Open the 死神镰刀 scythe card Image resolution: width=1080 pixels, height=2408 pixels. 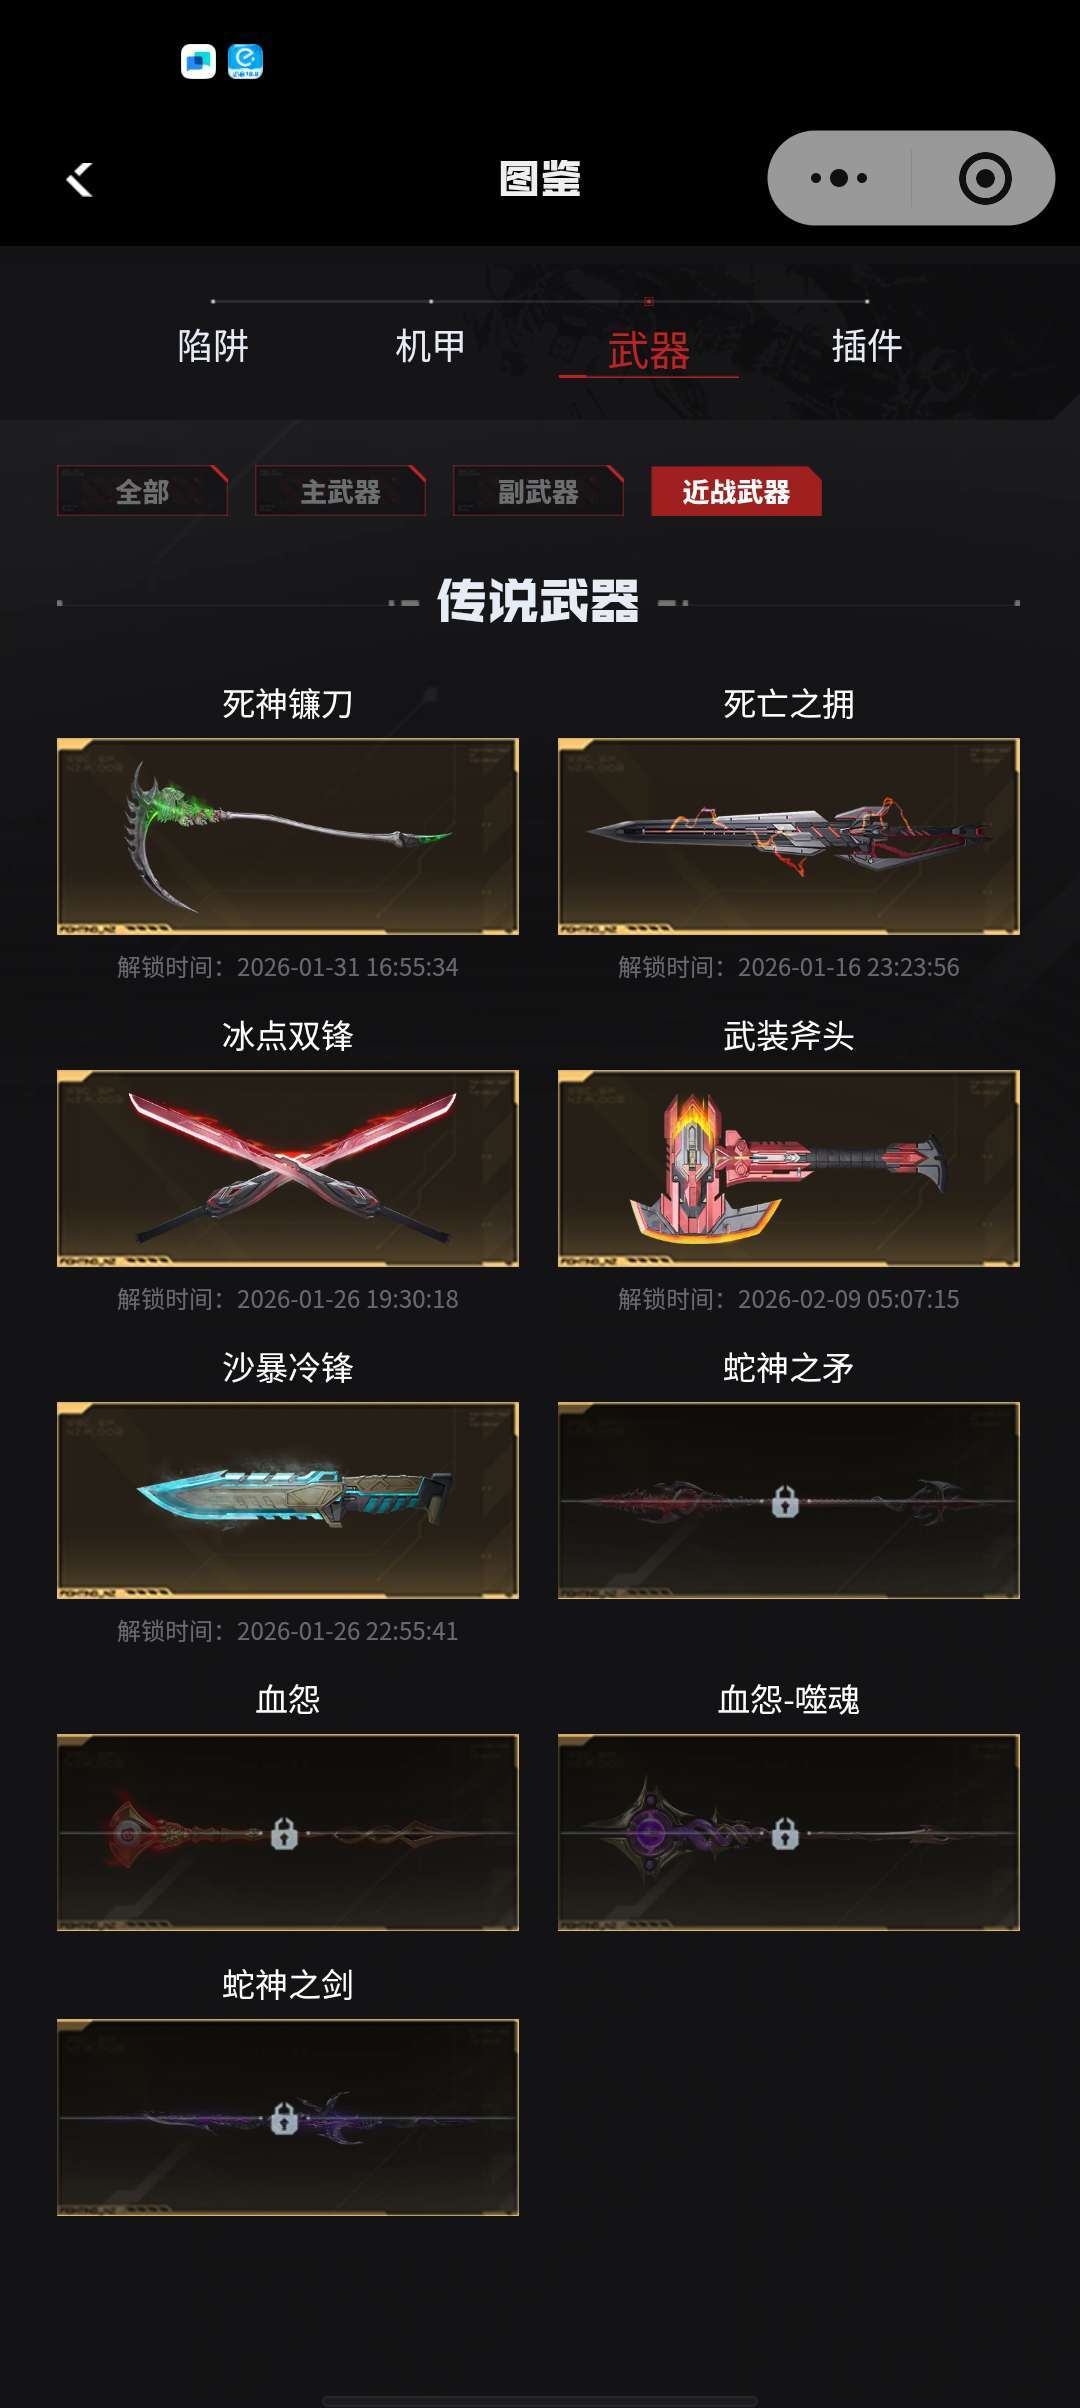tap(288, 836)
